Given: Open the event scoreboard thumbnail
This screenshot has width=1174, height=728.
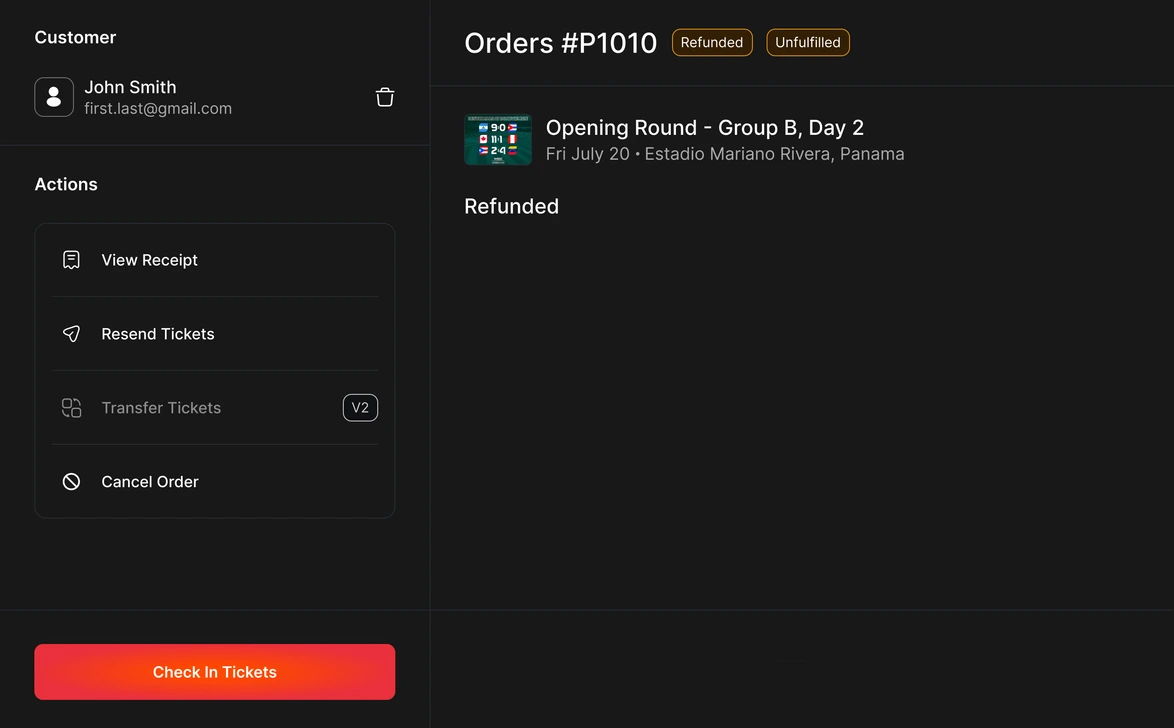Looking at the screenshot, I should tap(498, 139).
